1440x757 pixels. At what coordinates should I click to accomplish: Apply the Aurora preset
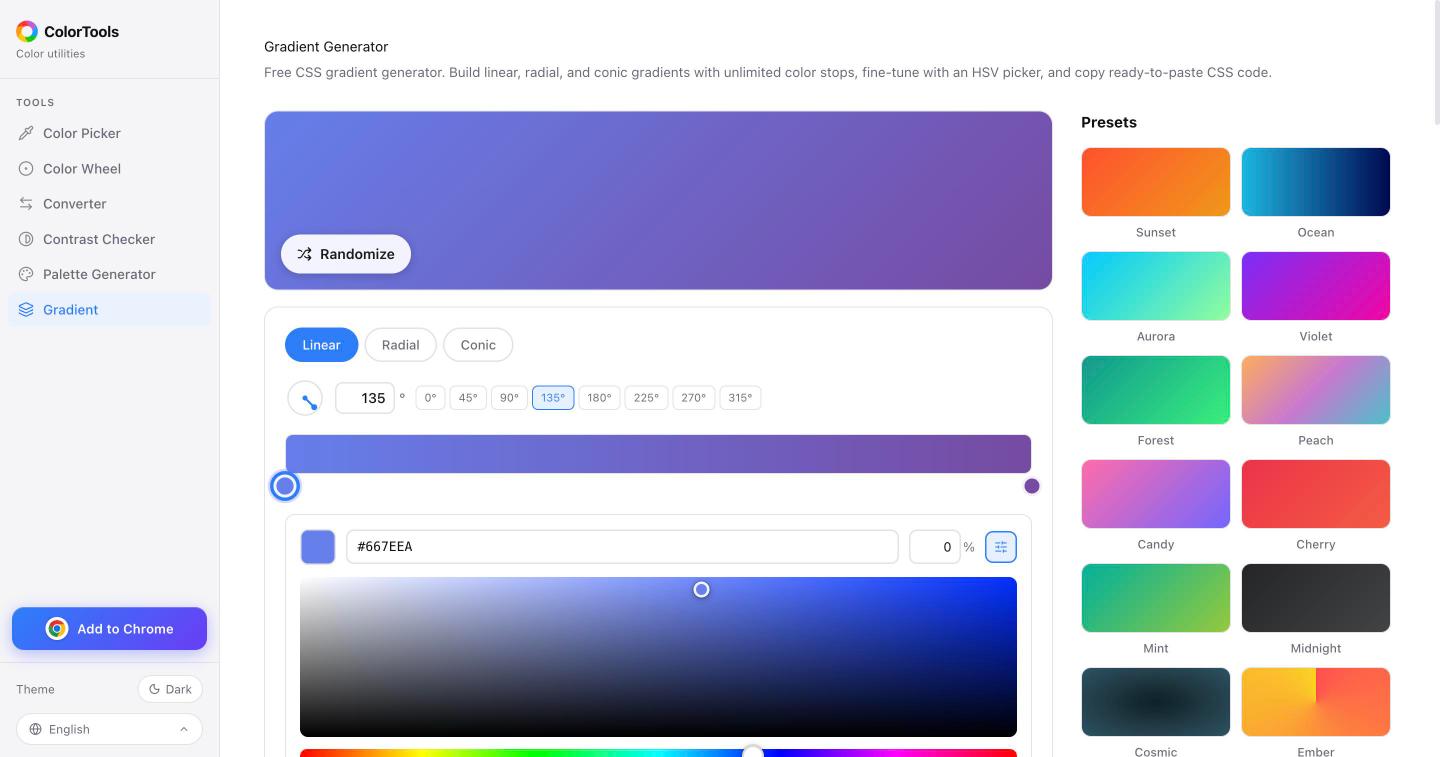tap(1156, 286)
